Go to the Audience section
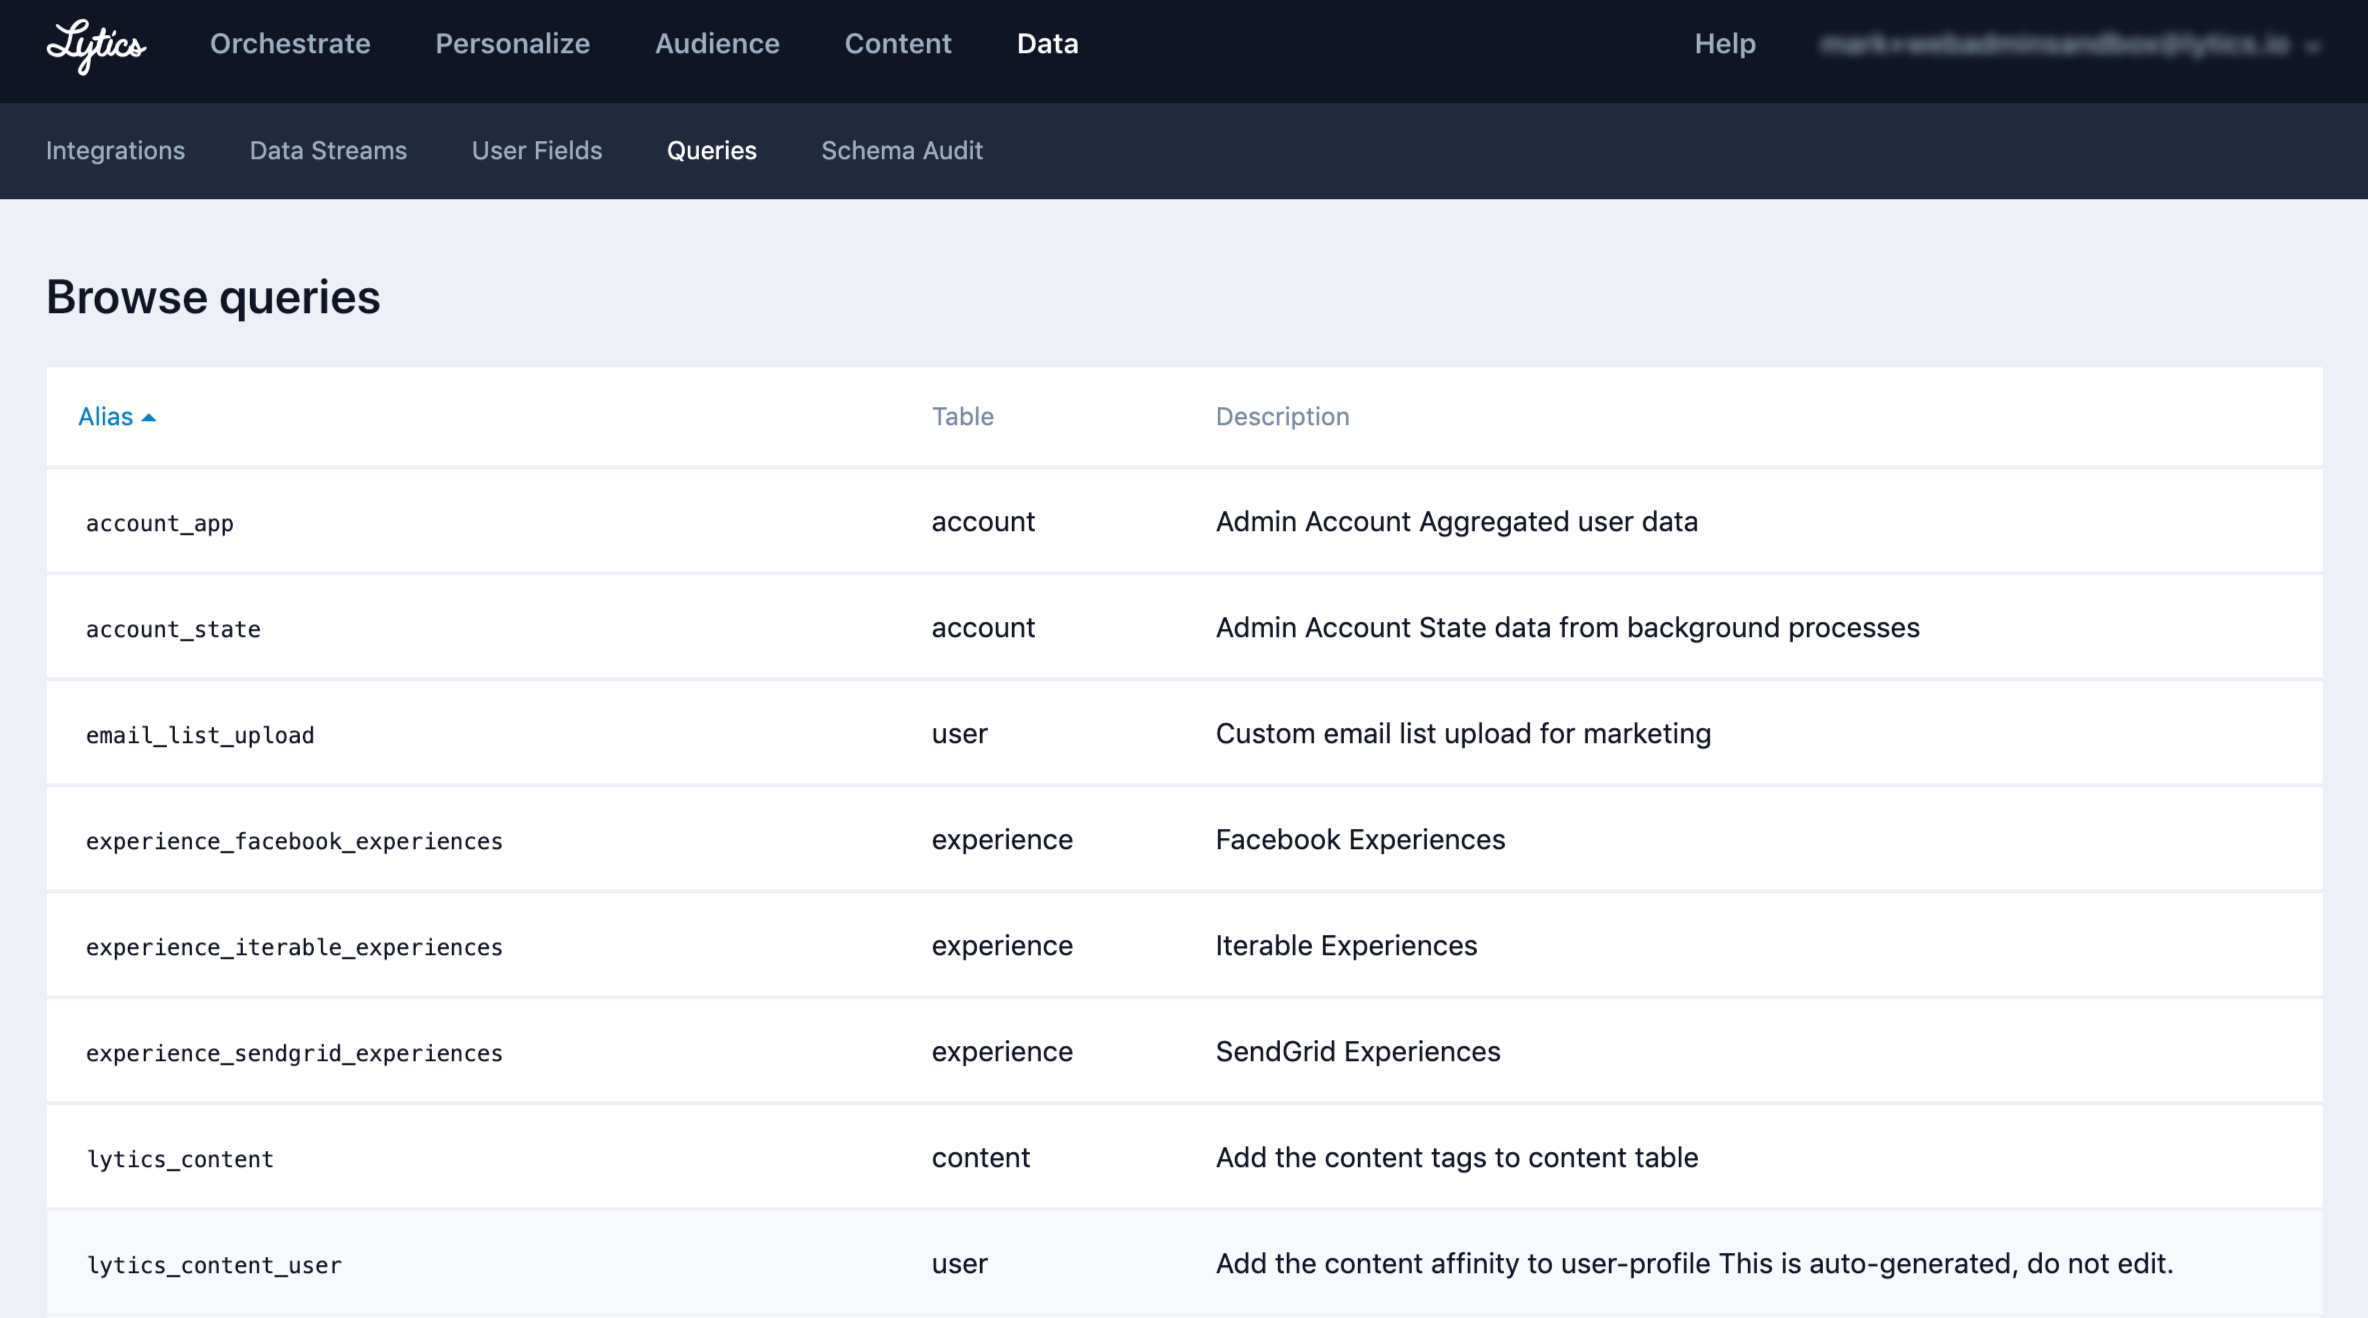The width and height of the screenshot is (2368, 1318). [717, 44]
